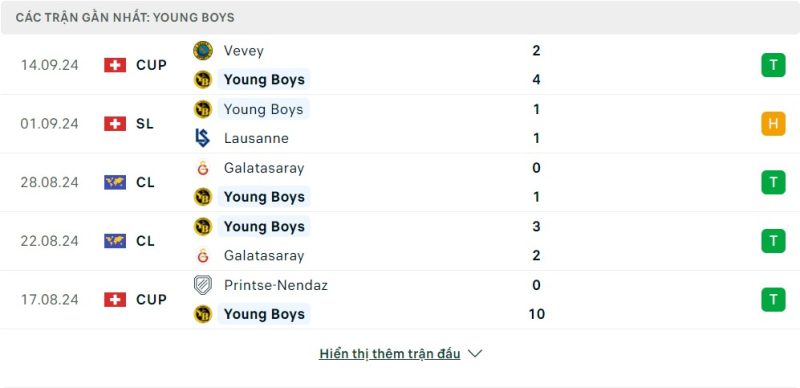The height and width of the screenshot is (388, 800).
Task: Expand more matches with the chevron arrow
Action: click(474, 354)
